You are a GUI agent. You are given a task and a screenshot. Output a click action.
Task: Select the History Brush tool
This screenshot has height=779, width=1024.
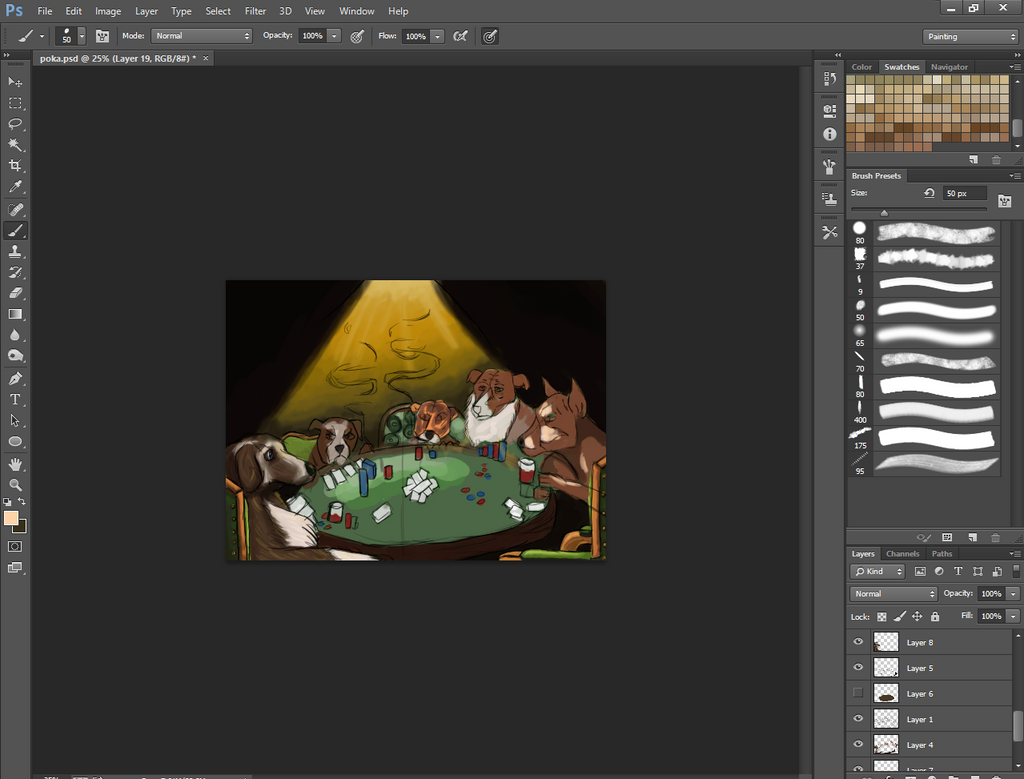[x=15, y=272]
